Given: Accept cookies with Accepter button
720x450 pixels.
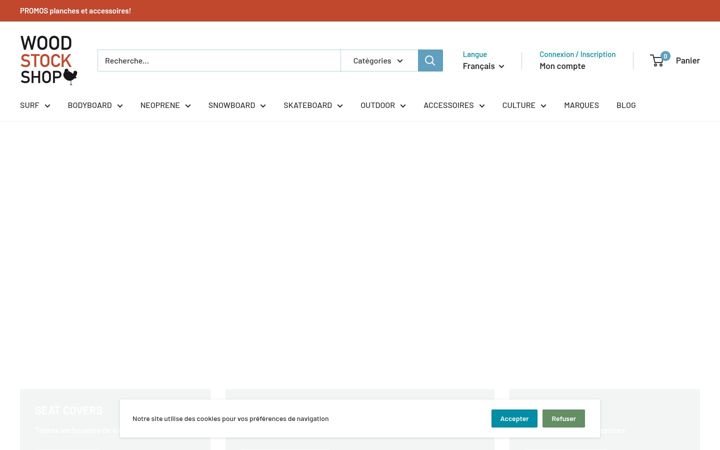Looking at the screenshot, I should 514,418.
